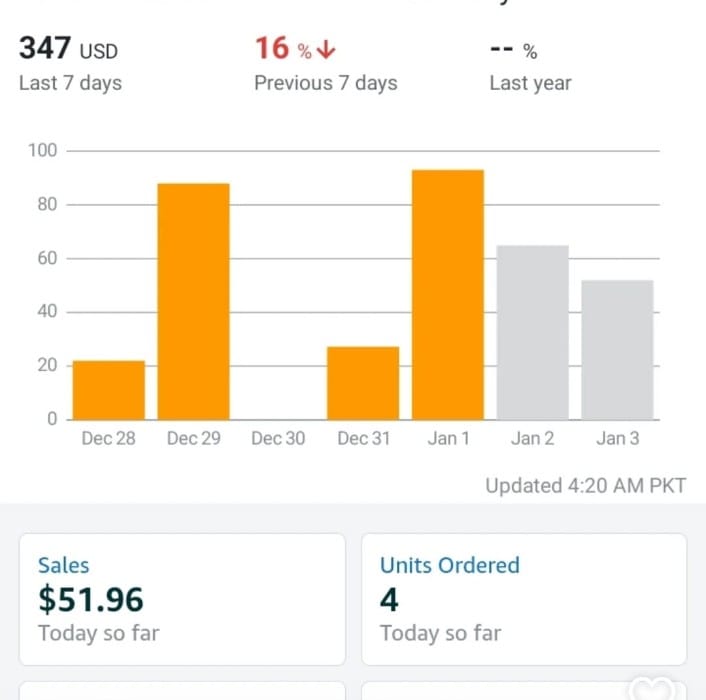
Task: Tap the tall orange Dec 29 bar
Action: [x=193, y=300]
